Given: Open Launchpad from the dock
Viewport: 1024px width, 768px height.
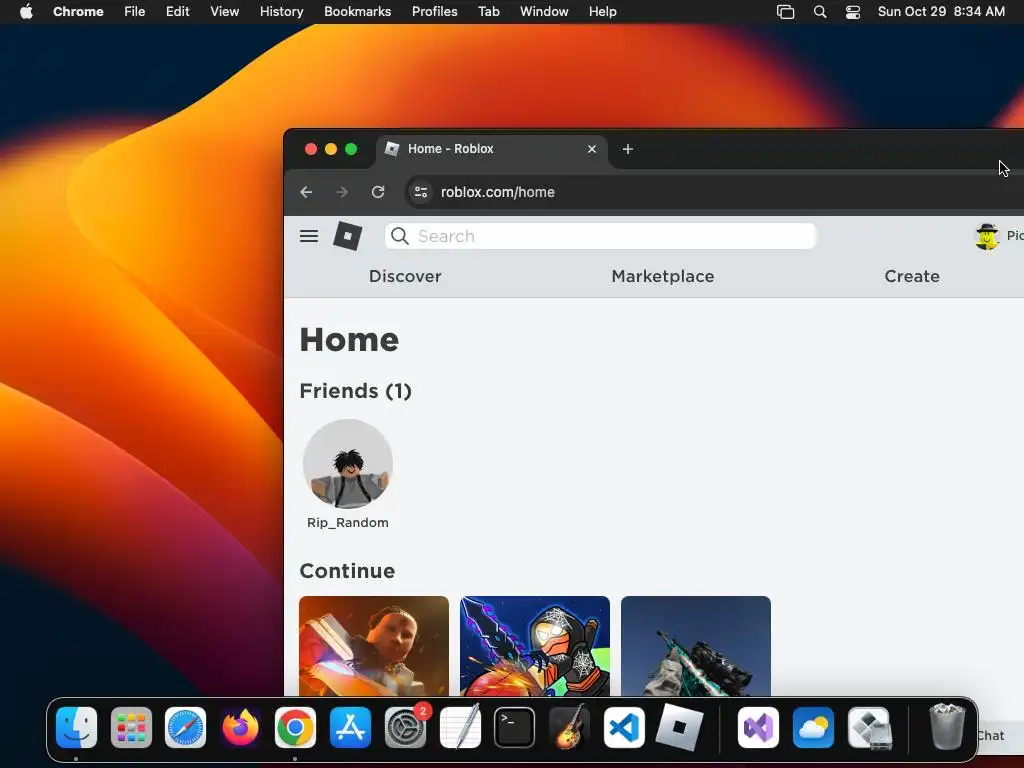Looking at the screenshot, I should pos(131,727).
